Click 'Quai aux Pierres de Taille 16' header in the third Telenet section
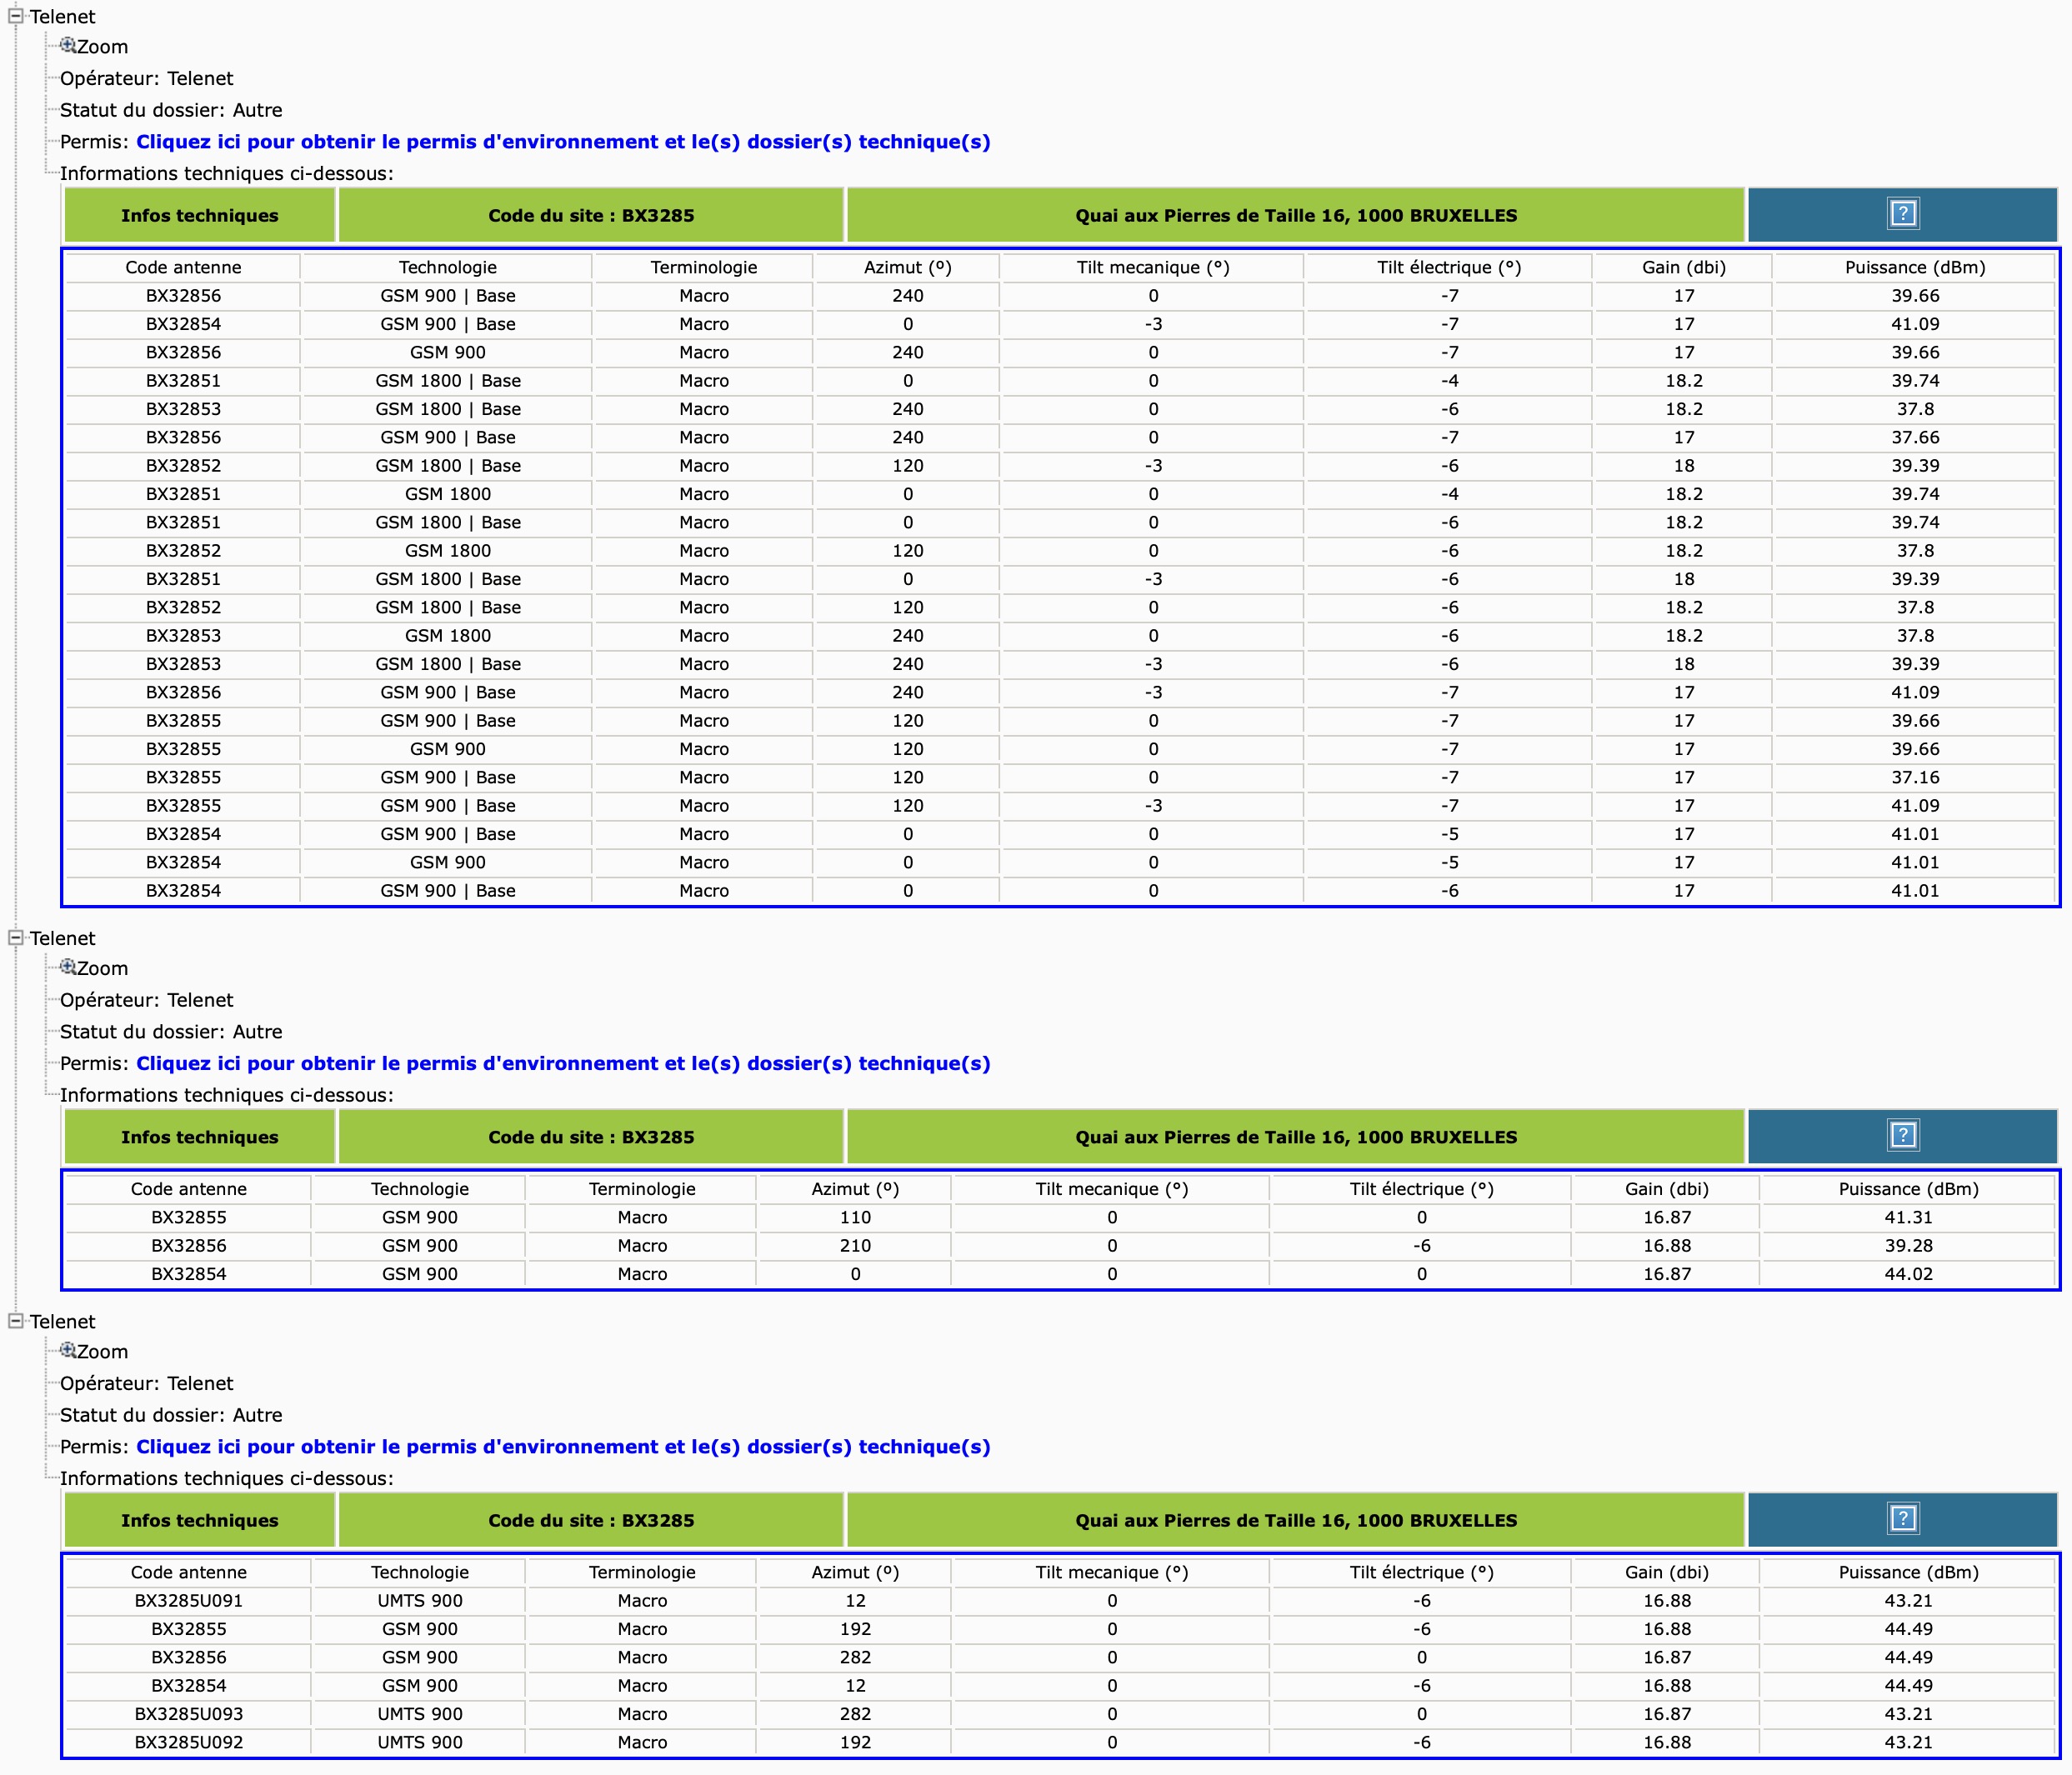 (1296, 1520)
